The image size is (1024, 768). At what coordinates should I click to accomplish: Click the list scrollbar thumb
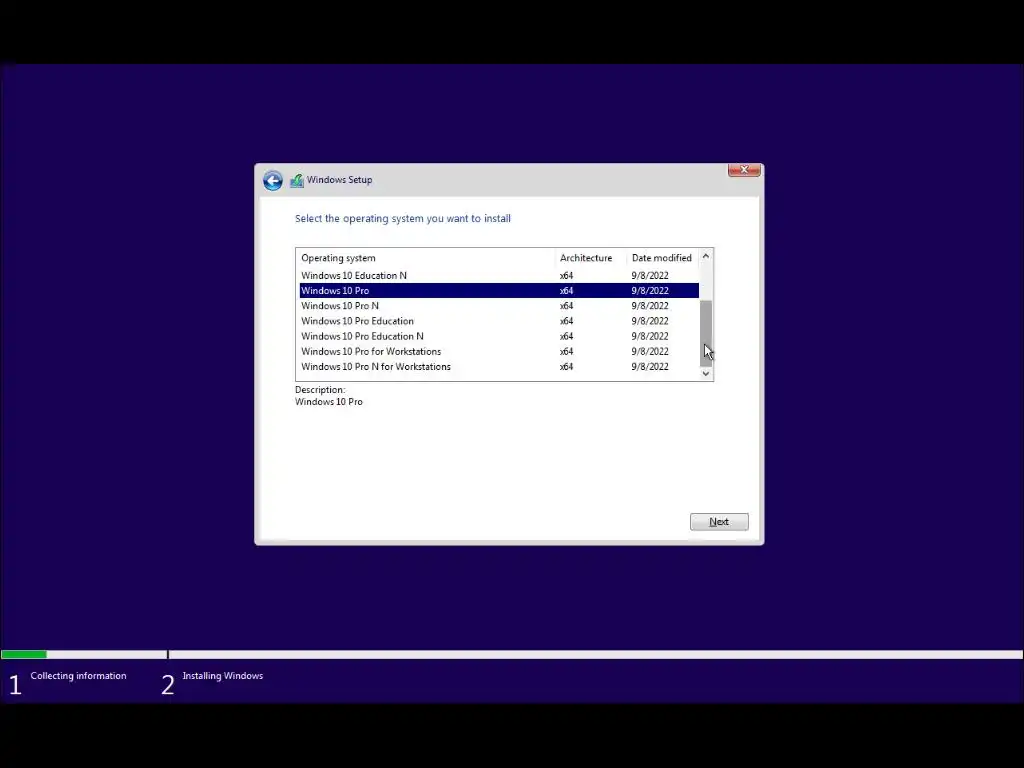[706, 332]
